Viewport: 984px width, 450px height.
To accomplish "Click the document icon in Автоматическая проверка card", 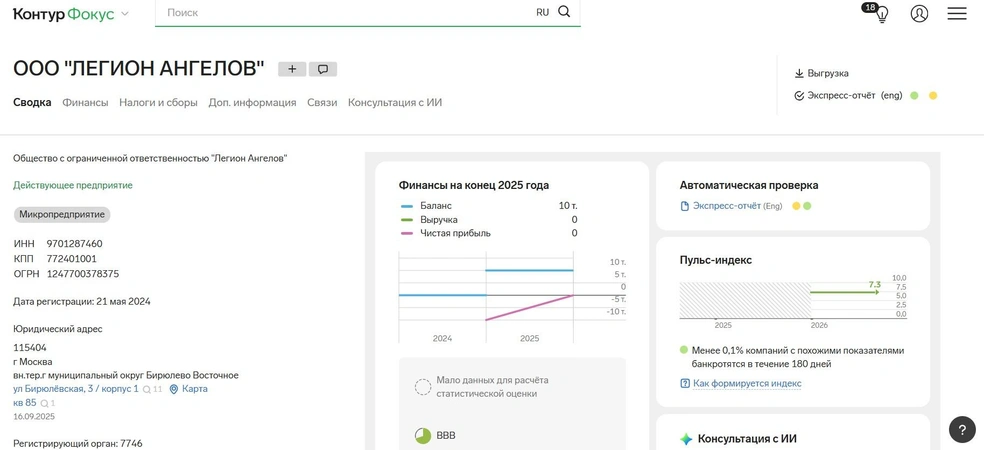I will 685,206.
